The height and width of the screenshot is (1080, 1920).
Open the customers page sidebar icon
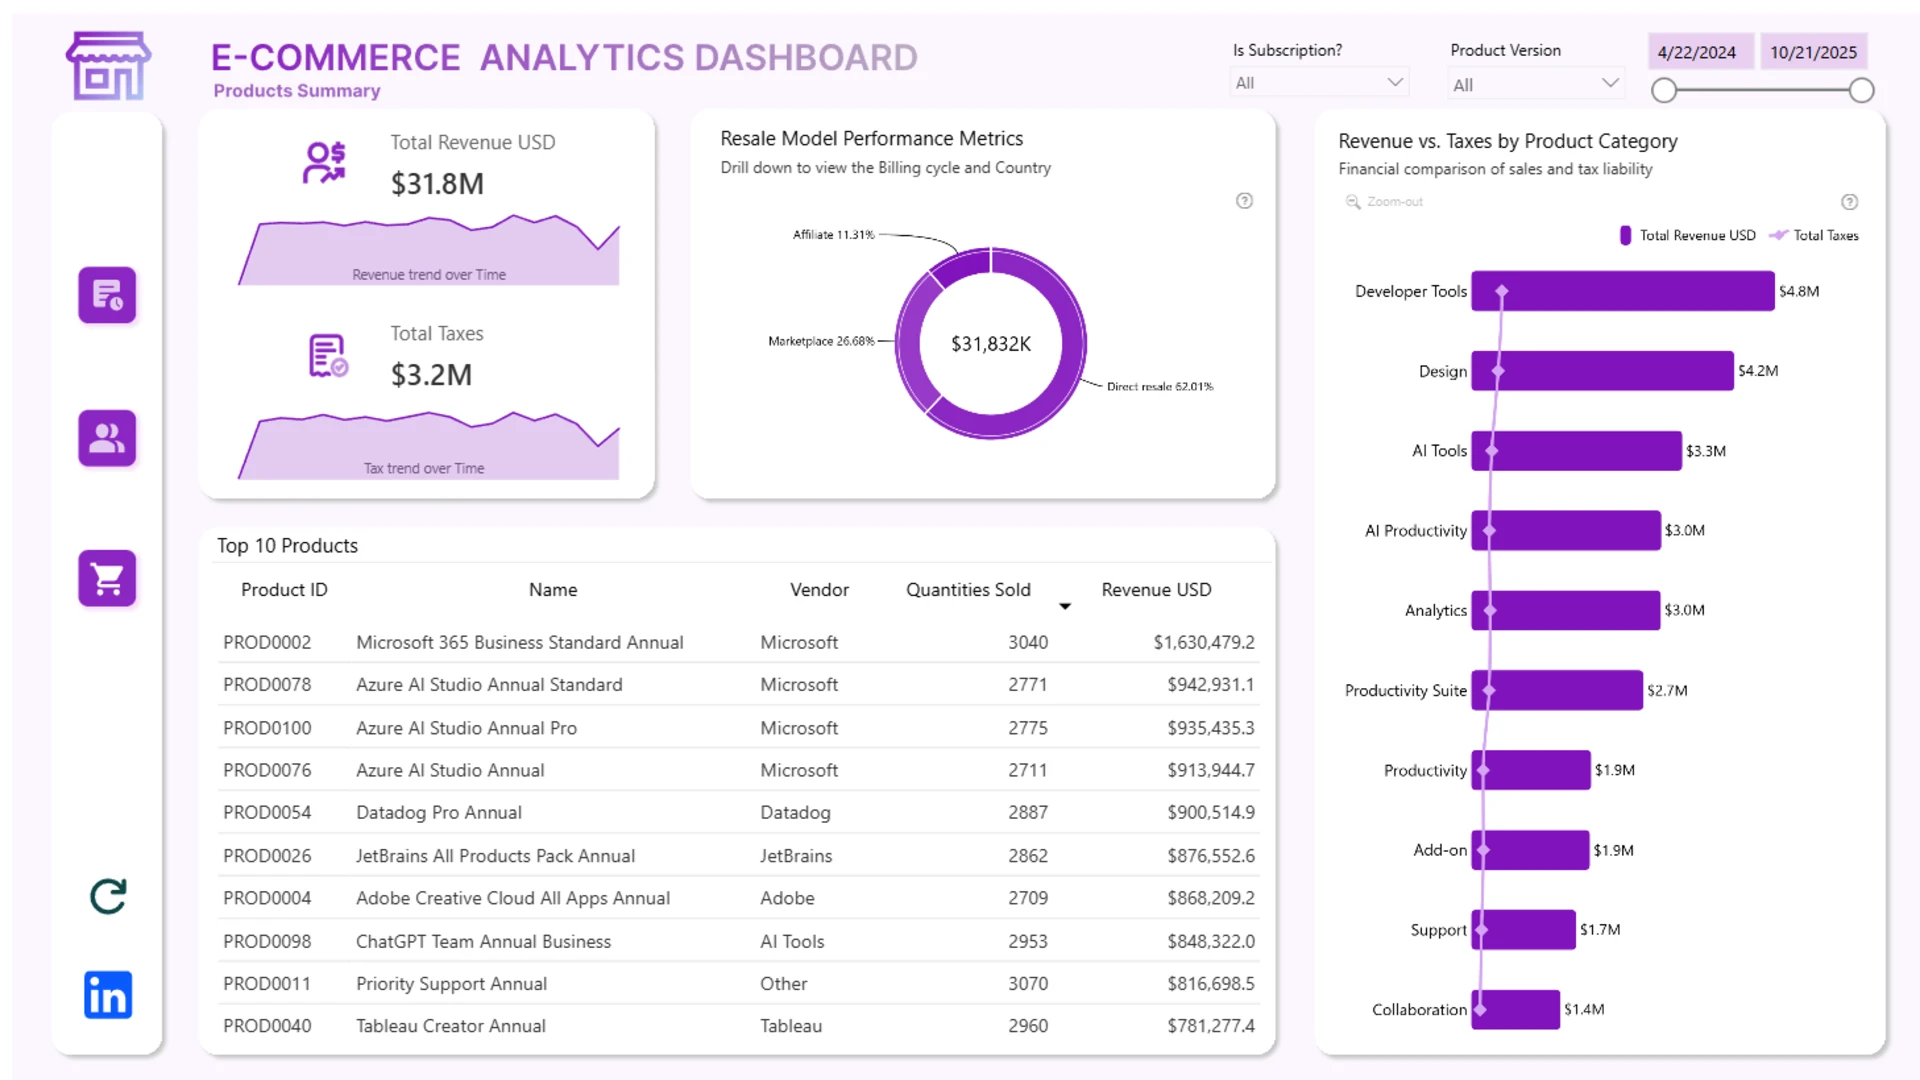click(107, 438)
